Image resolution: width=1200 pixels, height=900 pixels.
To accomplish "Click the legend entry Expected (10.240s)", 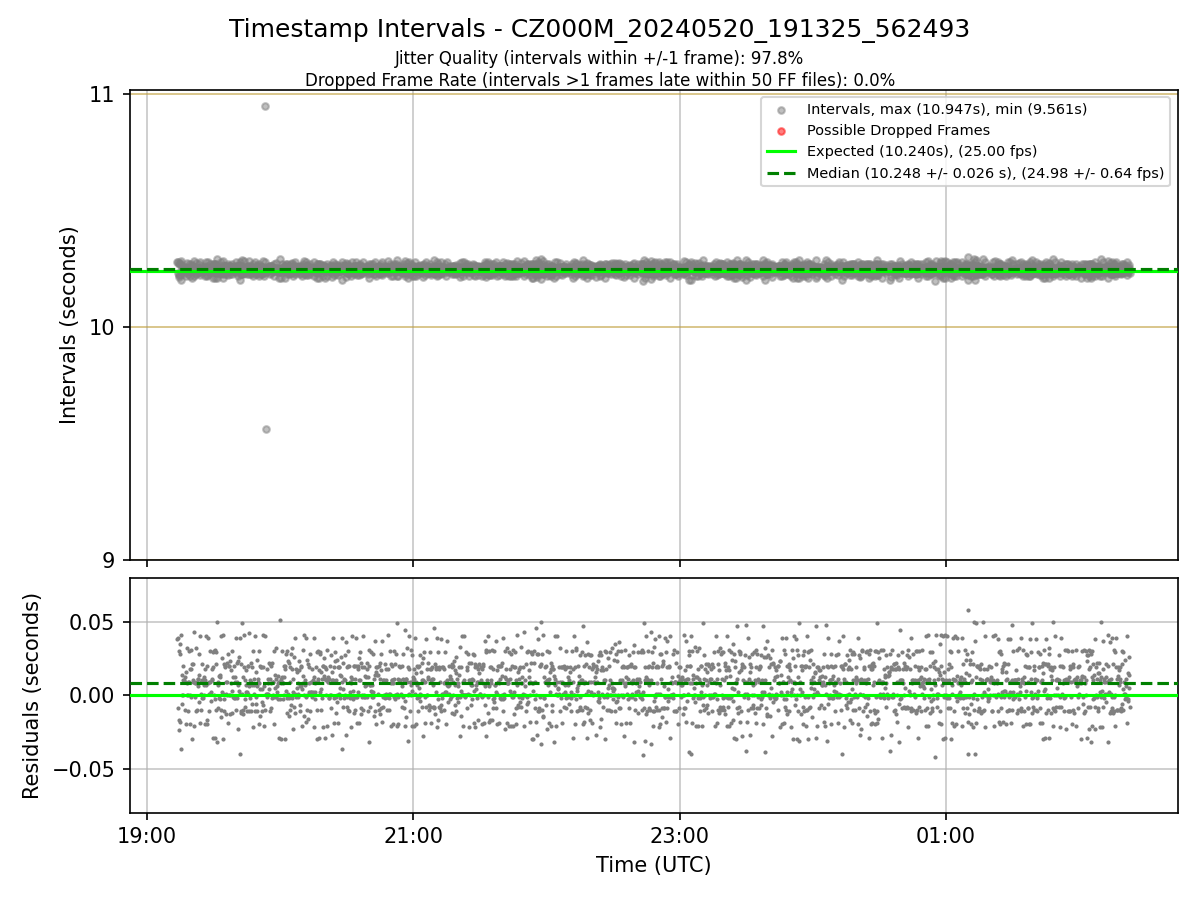I will 921,151.
